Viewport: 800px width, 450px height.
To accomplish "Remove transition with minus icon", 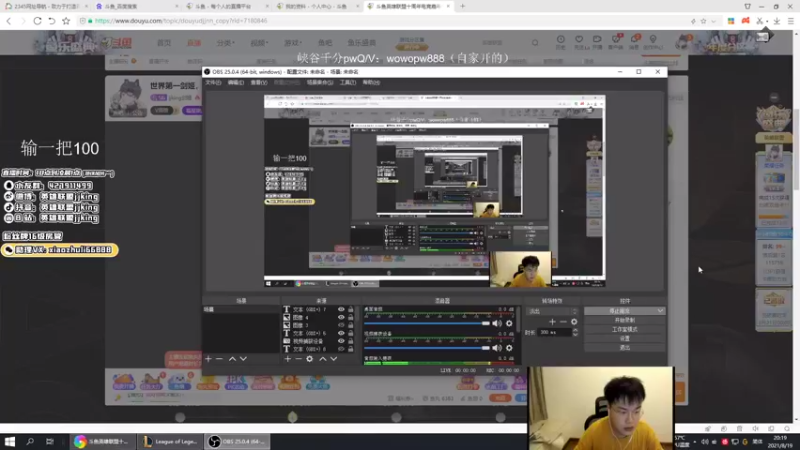I will [563, 321].
